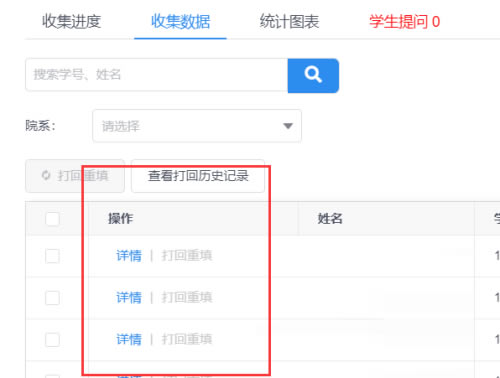Click the blue magnifier search button
500x378 pixels.
pos(313,76)
